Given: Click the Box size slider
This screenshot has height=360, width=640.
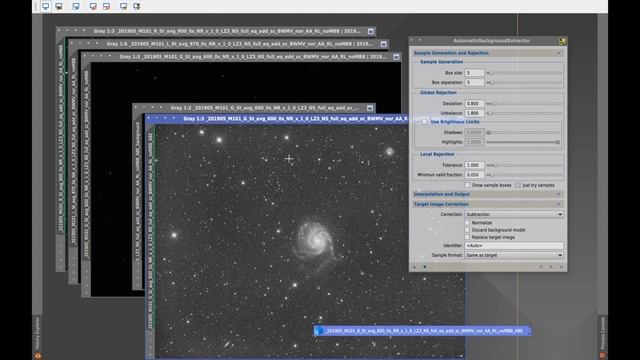Looking at the screenshot, I should point(524,73).
